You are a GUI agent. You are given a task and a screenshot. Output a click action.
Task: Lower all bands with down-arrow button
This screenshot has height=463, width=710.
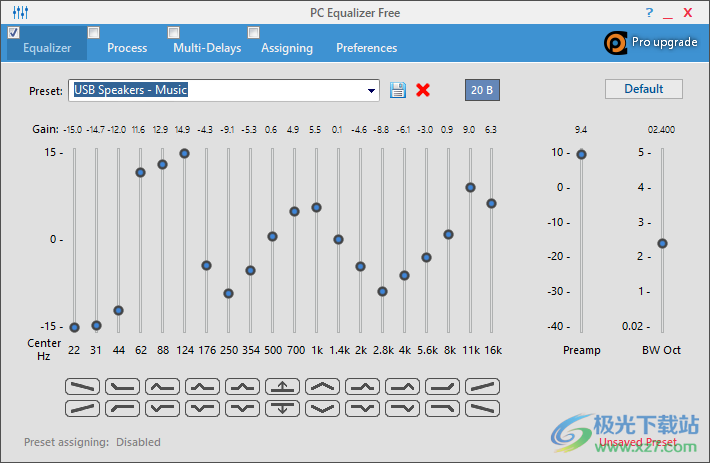283,409
